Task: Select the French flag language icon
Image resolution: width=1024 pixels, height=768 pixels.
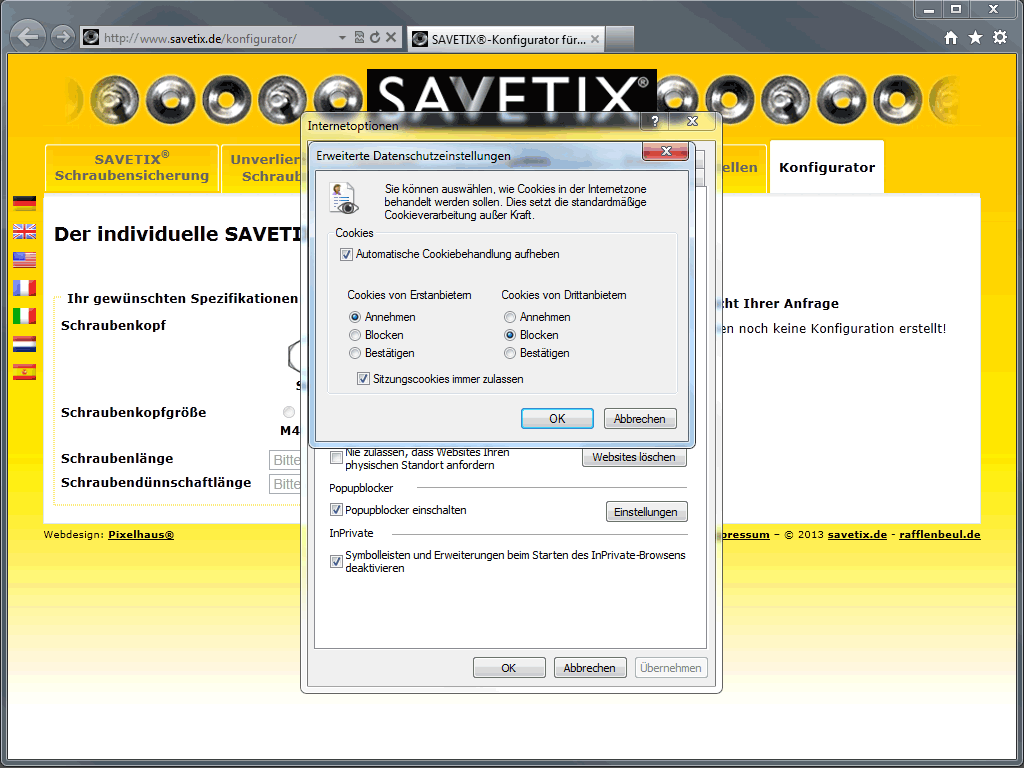Action: pyautogui.click(x=24, y=287)
